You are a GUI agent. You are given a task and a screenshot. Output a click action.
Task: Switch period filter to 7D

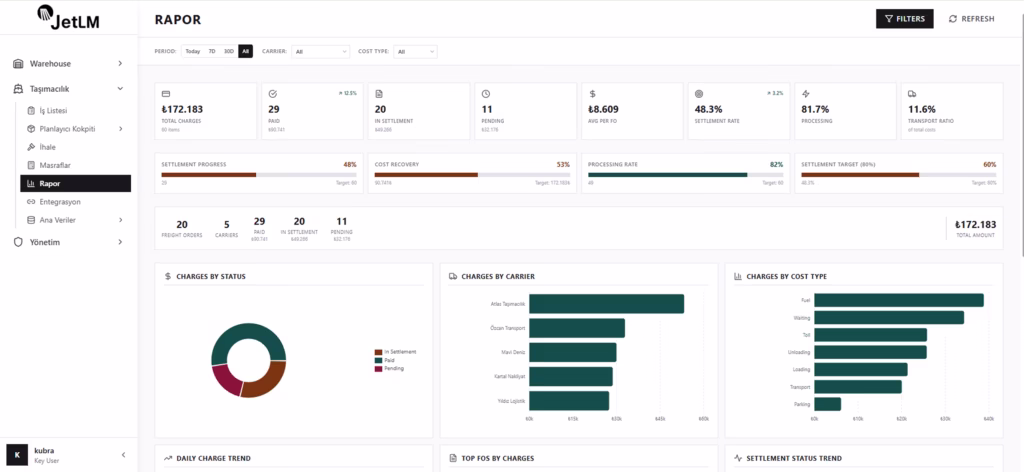click(211, 51)
